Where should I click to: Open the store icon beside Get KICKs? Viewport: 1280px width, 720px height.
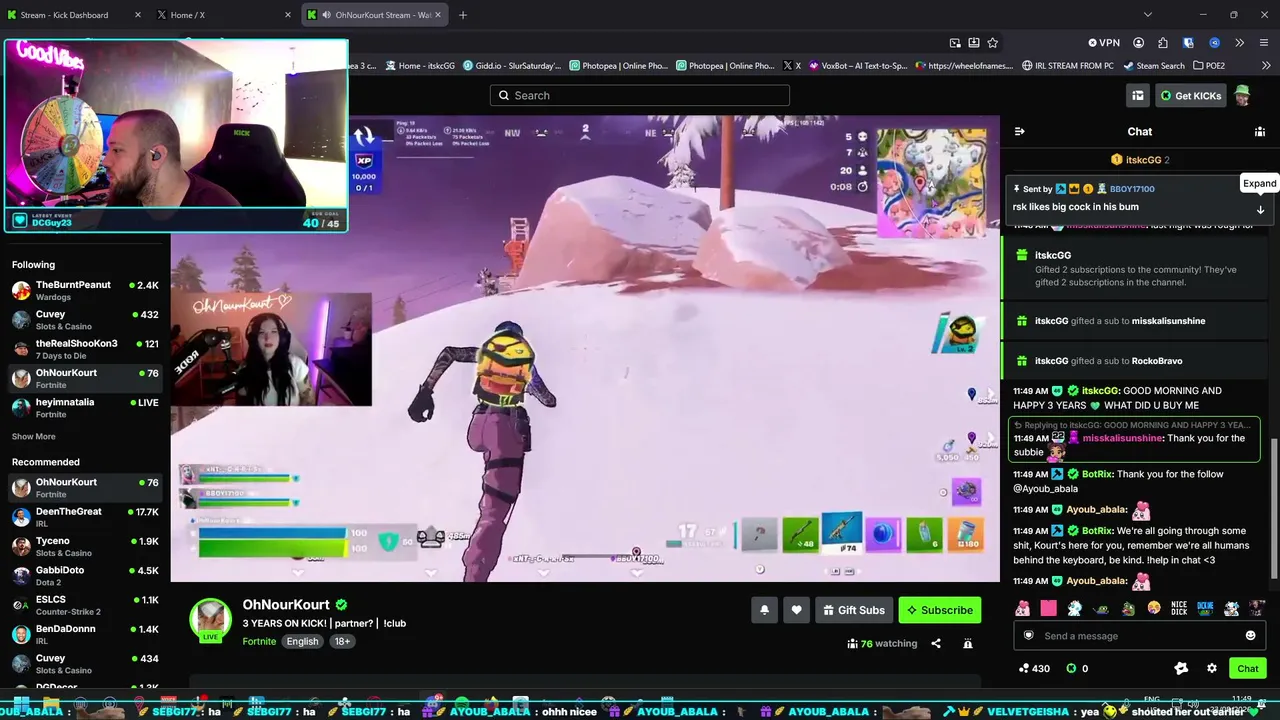click(1138, 96)
